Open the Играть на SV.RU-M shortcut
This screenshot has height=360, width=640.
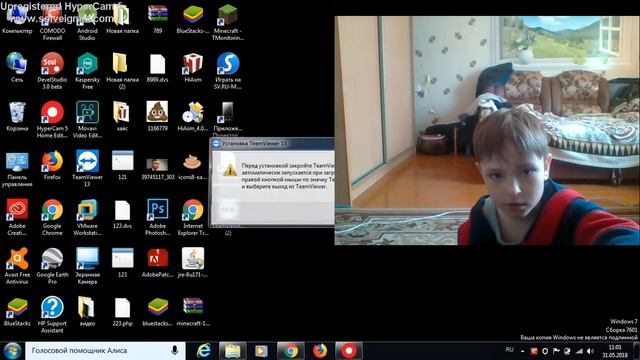pyautogui.click(x=228, y=71)
